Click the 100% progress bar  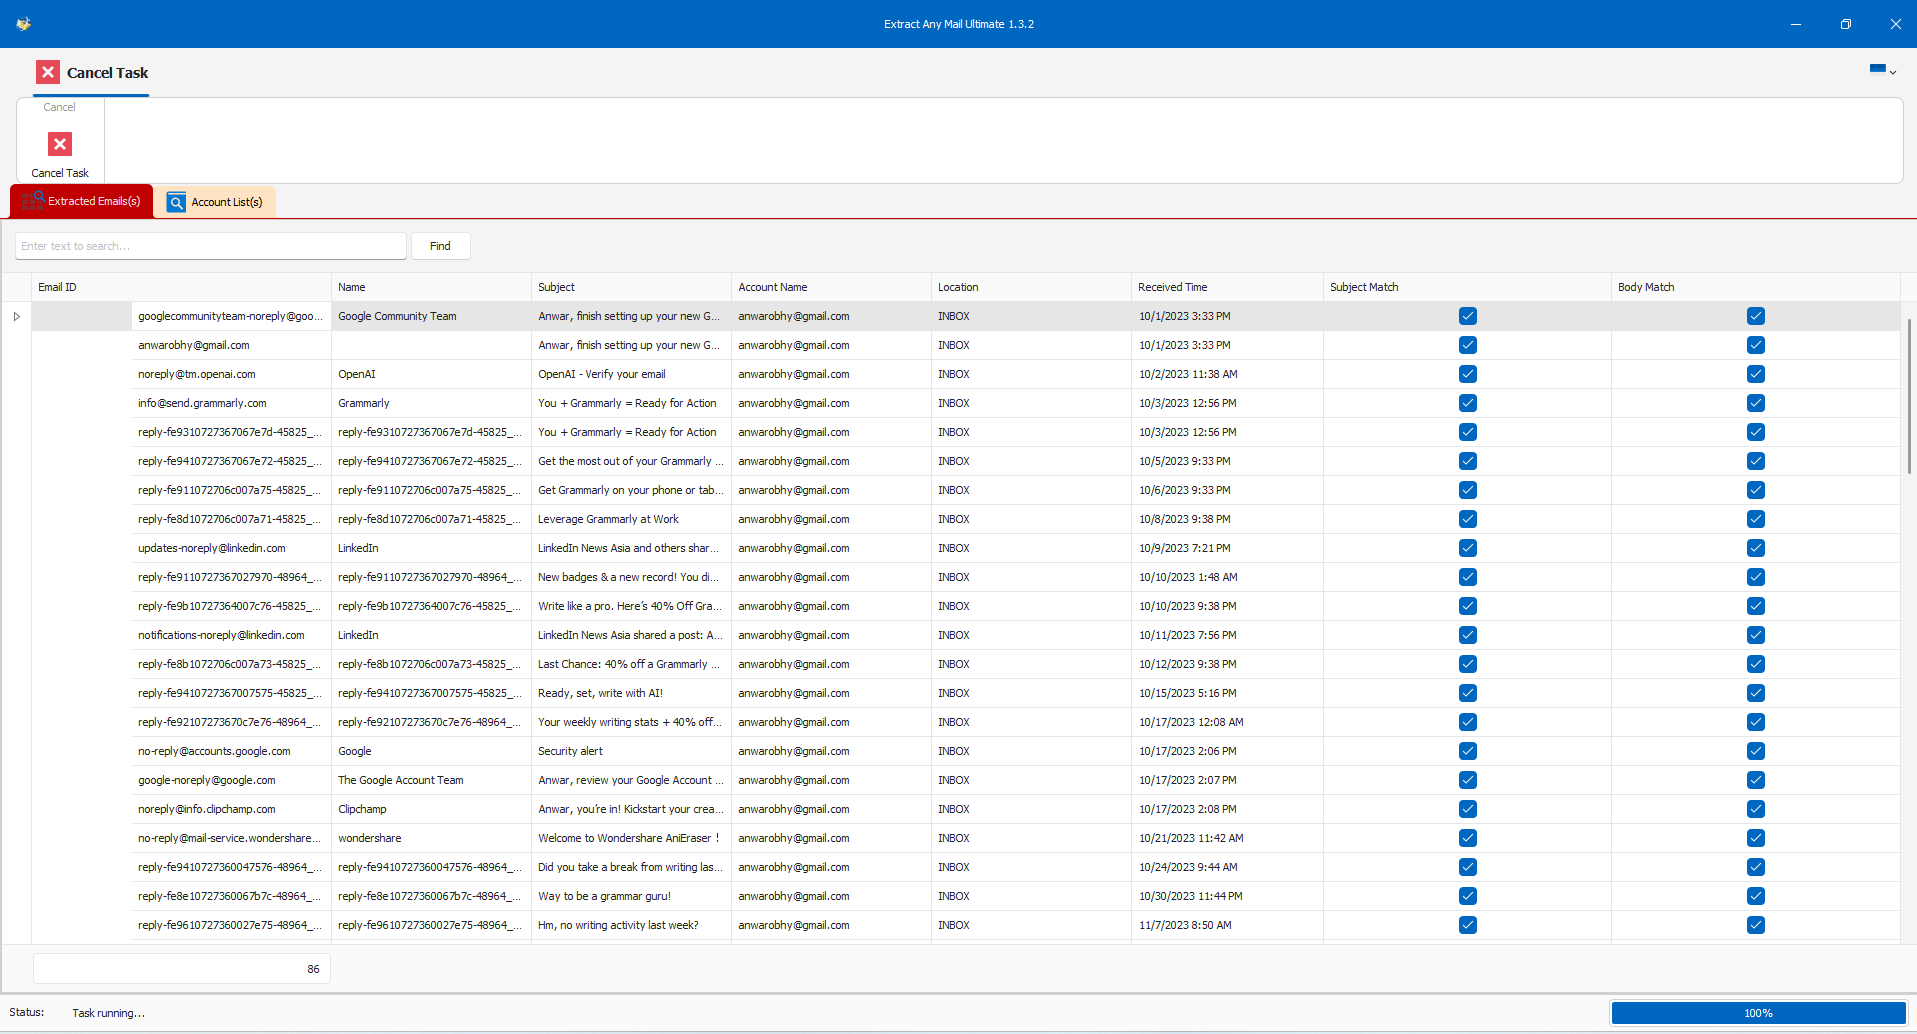tap(1758, 1013)
